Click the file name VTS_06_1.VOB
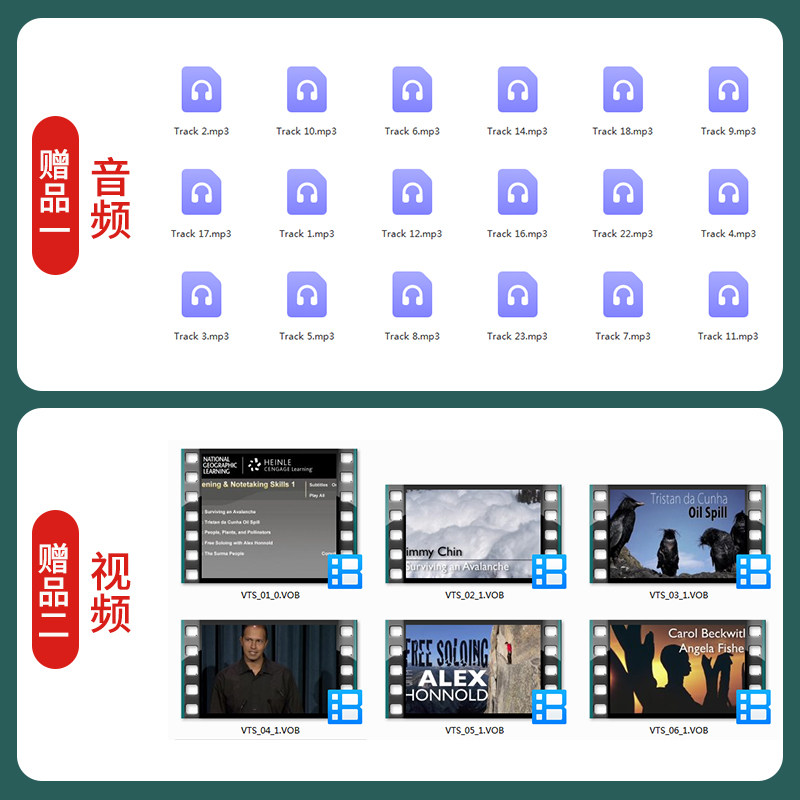Screen dimensions: 800x800 679,730
